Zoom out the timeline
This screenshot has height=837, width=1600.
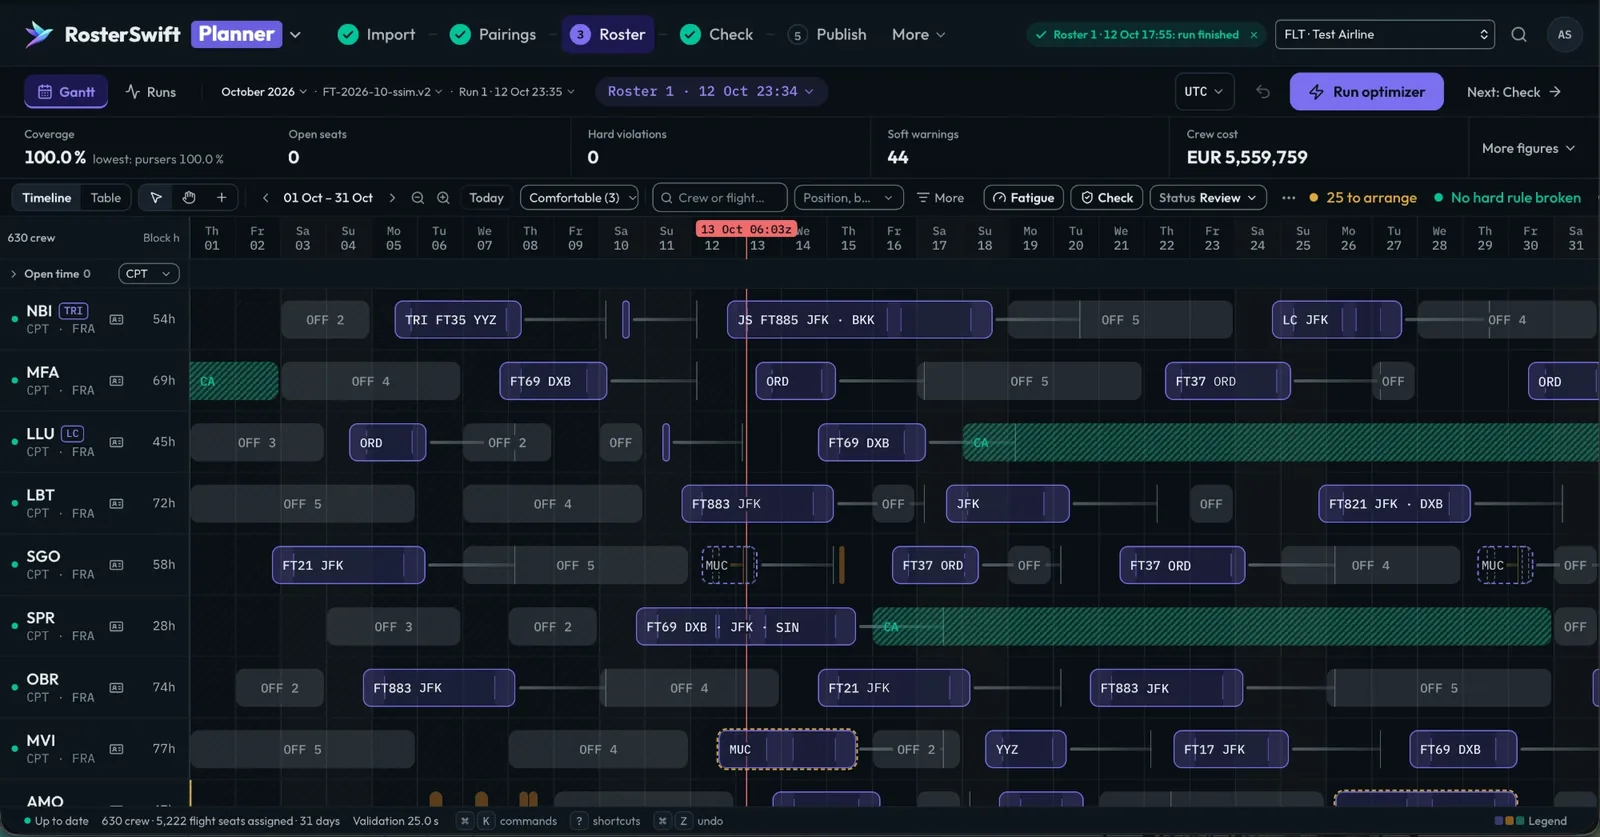point(418,198)
